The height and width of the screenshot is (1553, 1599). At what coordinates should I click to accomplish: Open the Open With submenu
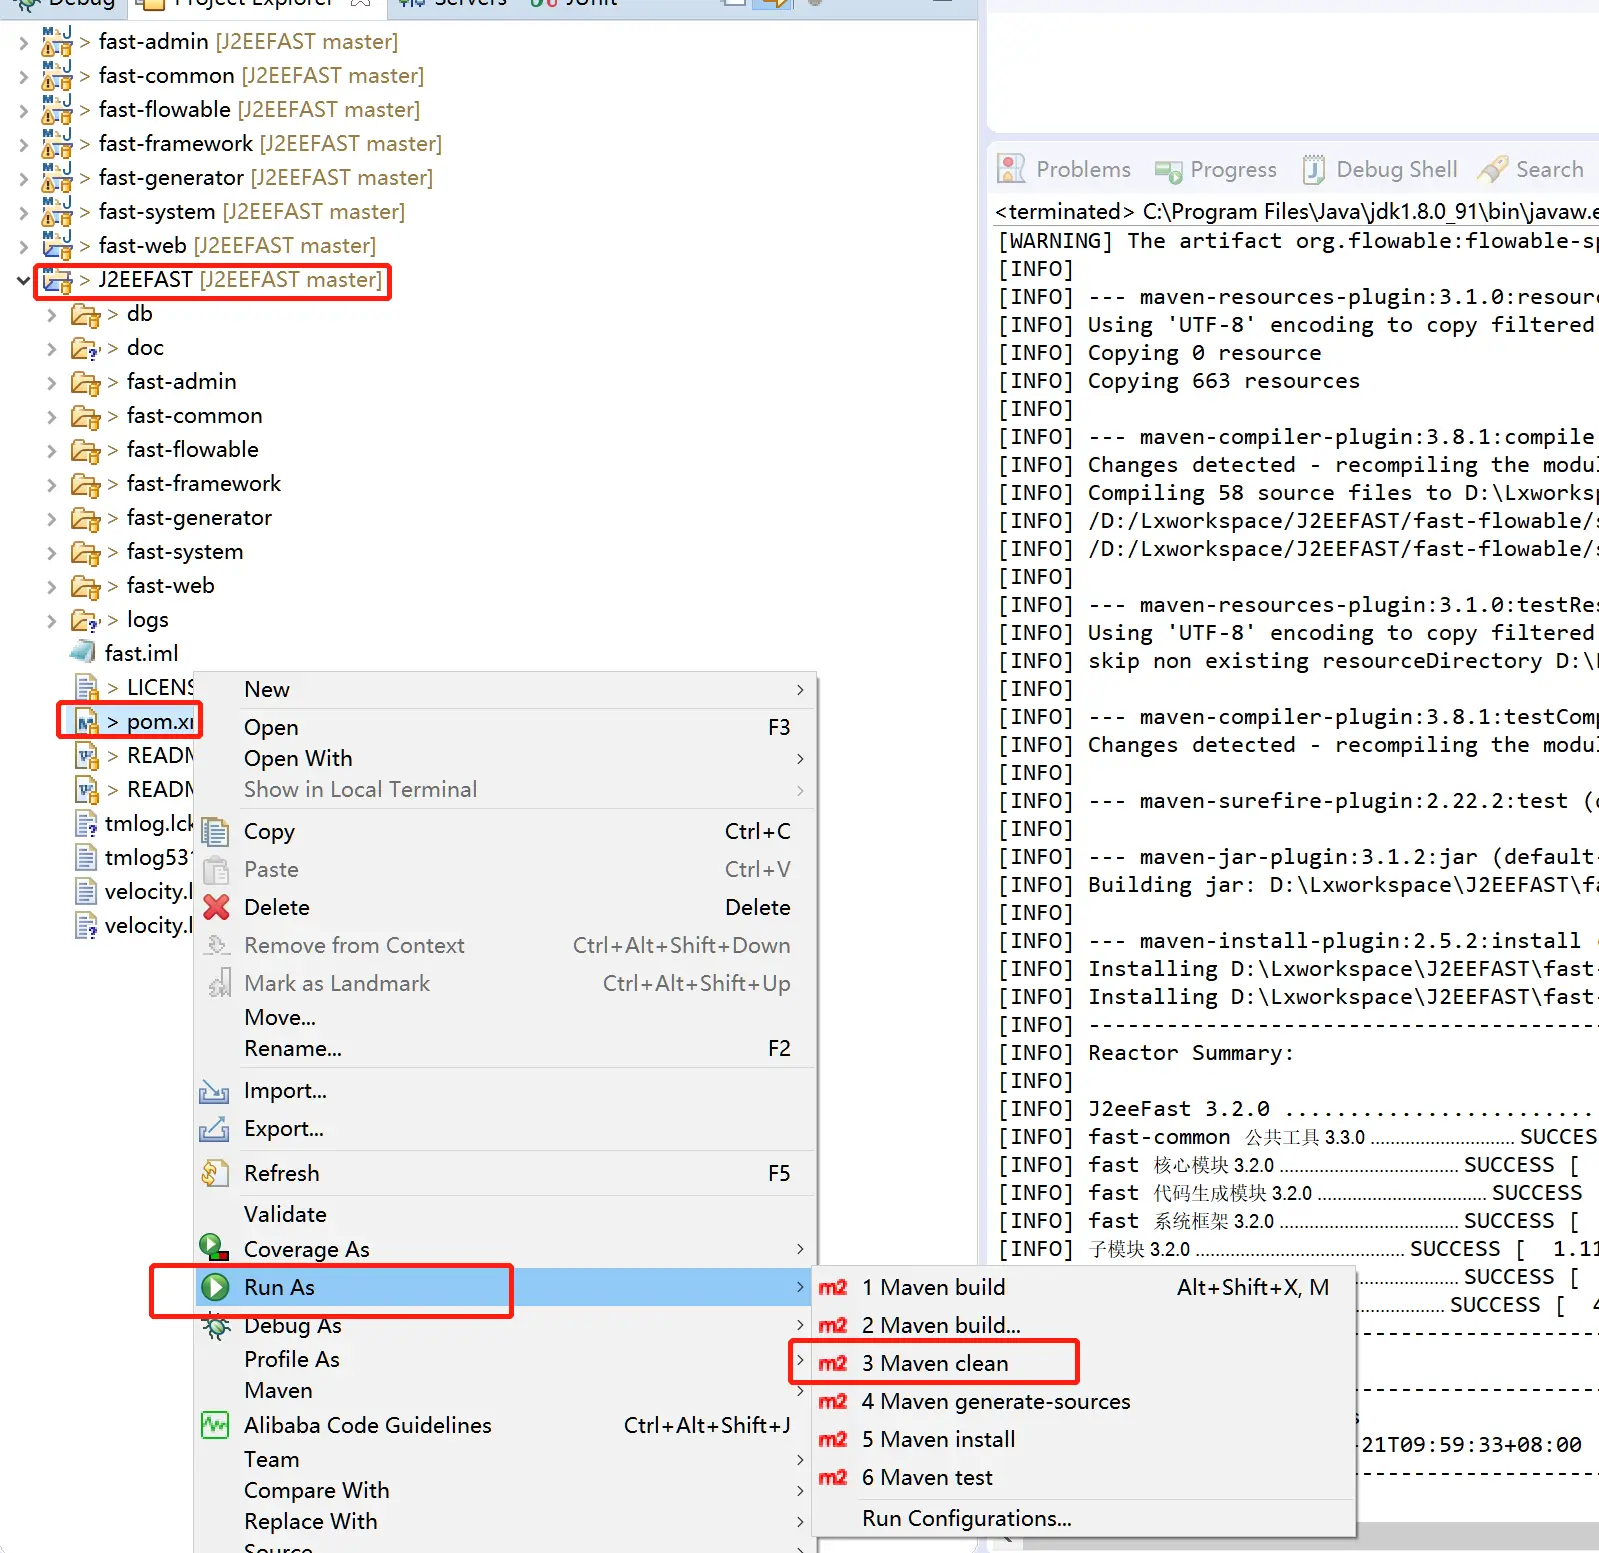coord(505,759)
